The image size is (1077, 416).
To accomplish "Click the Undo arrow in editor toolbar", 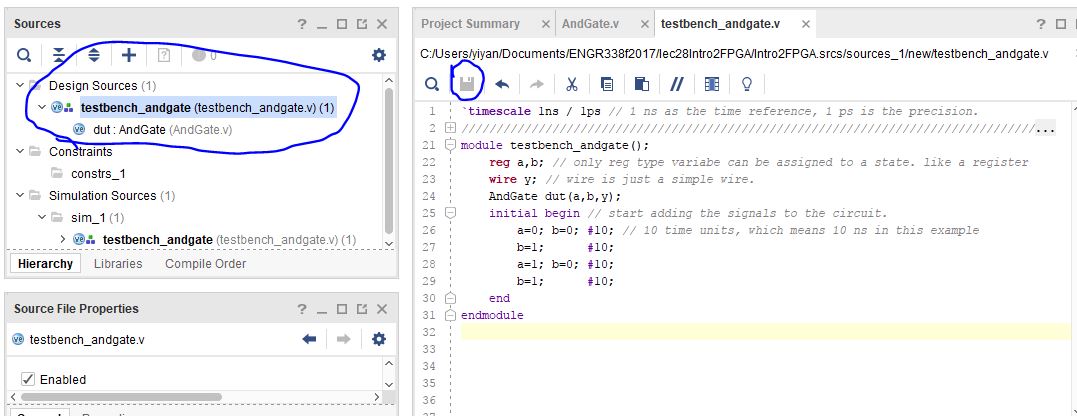I will 502,84.
